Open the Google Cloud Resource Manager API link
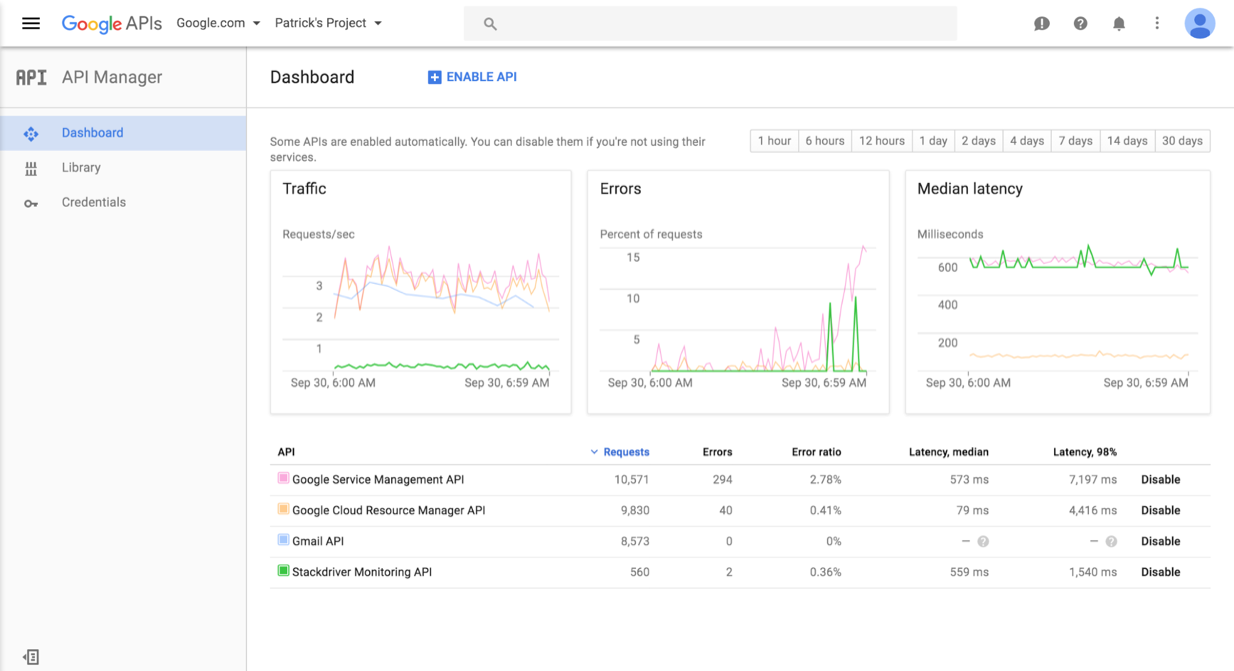Viewport: 1234px width, 671px height. coord(389,511)
